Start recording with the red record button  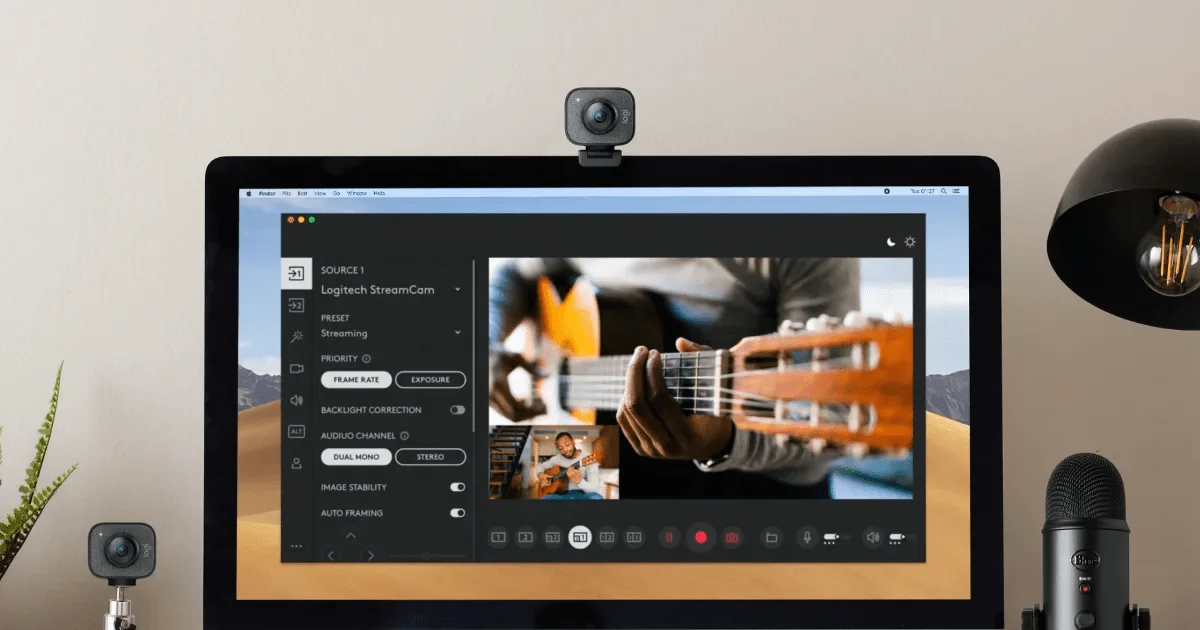(x=701, y=537)
